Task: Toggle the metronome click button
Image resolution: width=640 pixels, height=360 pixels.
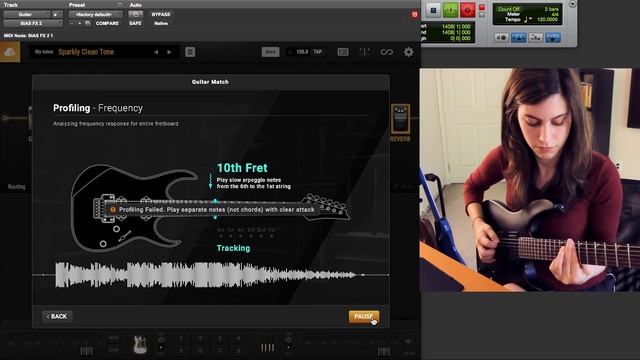Action: tap(518, 38)
